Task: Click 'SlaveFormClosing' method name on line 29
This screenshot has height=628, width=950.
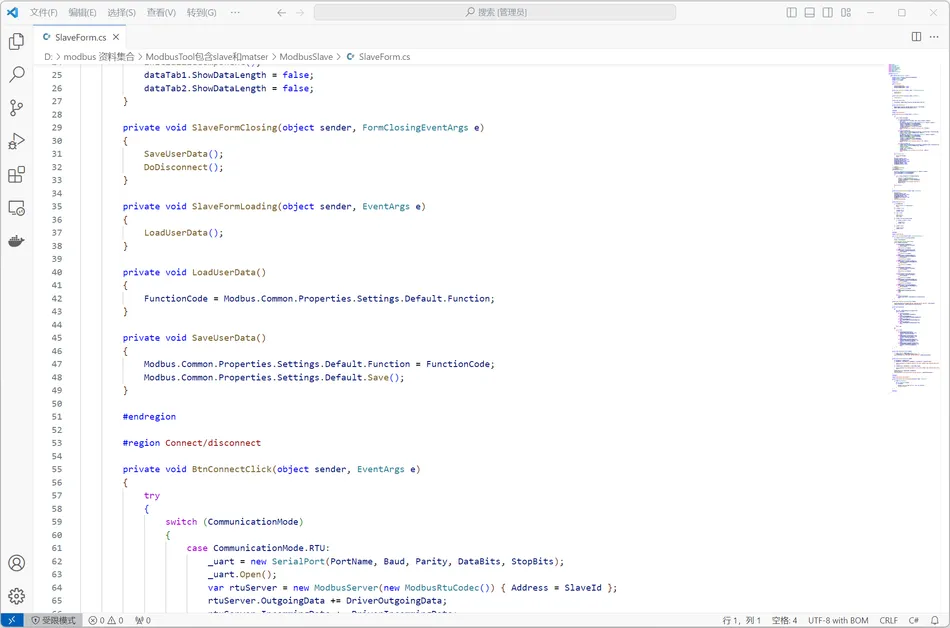Action: [234, 127]
